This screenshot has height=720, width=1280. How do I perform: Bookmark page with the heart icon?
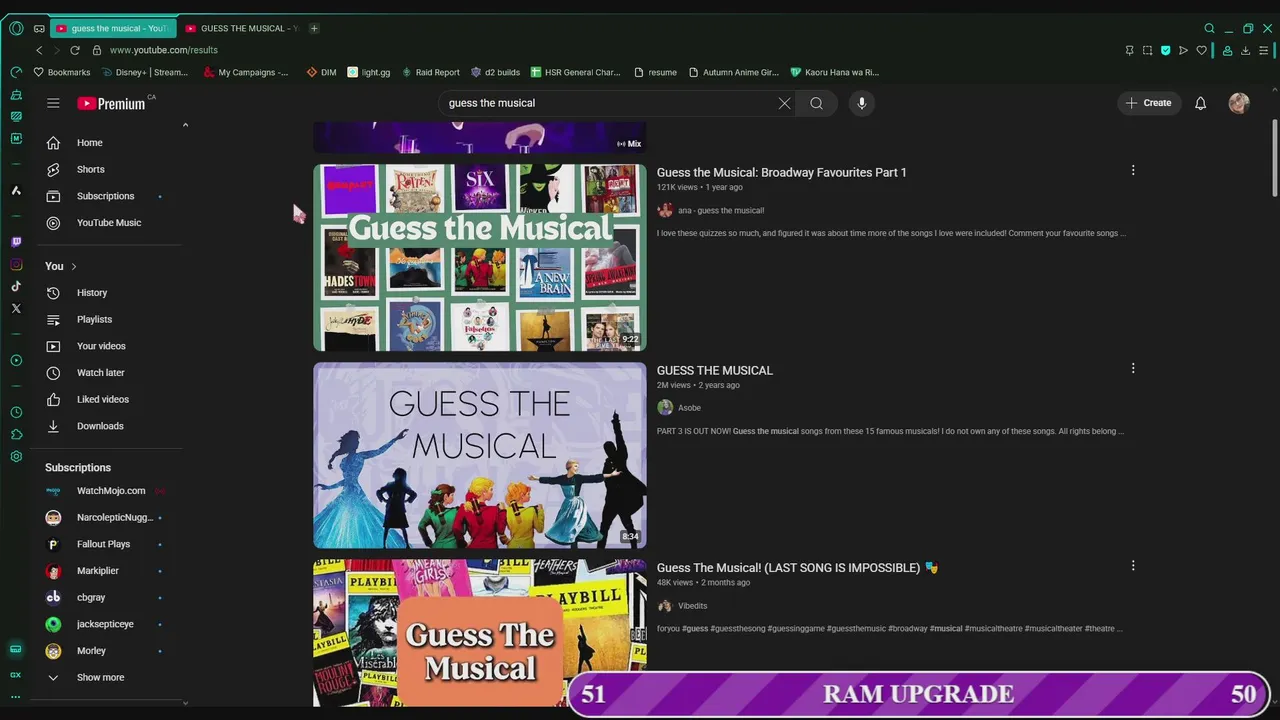(1201, 50)
